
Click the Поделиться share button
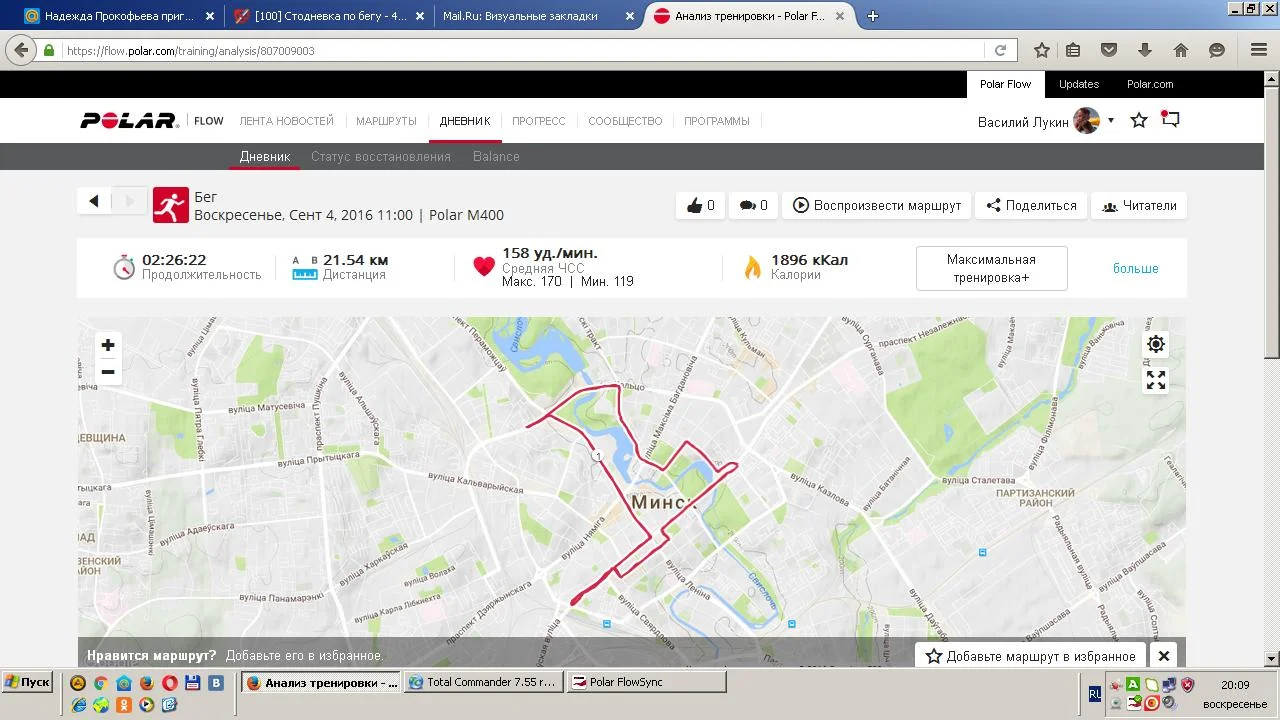coord(1031,205)
